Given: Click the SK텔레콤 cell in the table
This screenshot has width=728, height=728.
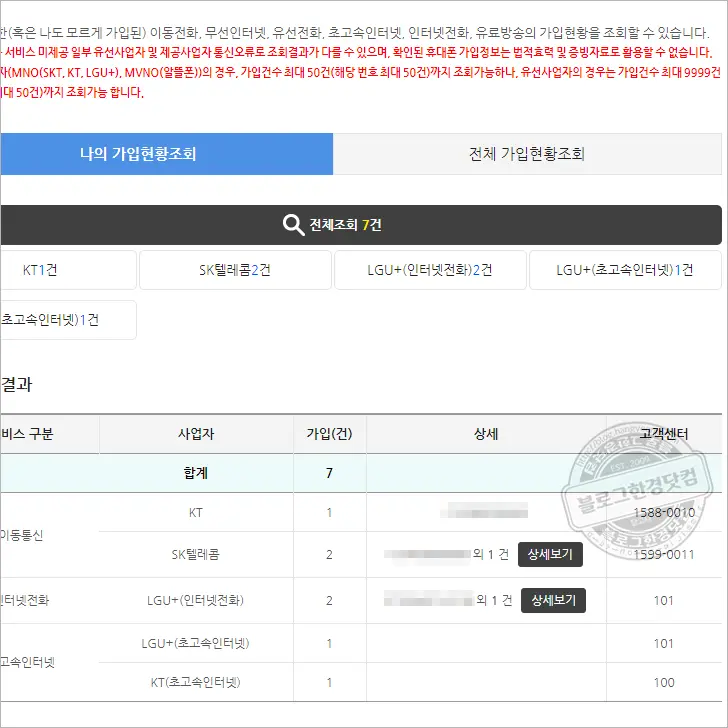Looking at the screenshot, I should (196, 554).
